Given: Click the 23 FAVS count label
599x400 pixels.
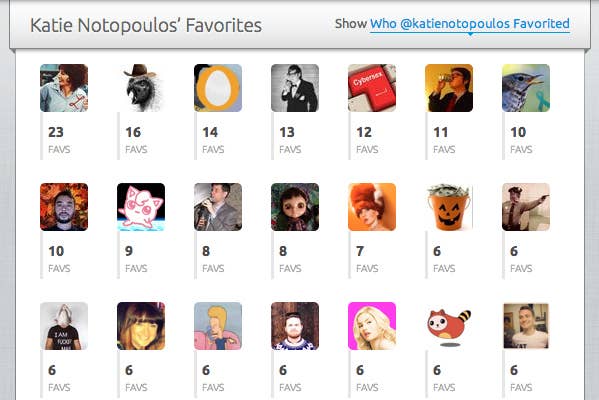Looking at the screenshot, I should coord(59,140).
